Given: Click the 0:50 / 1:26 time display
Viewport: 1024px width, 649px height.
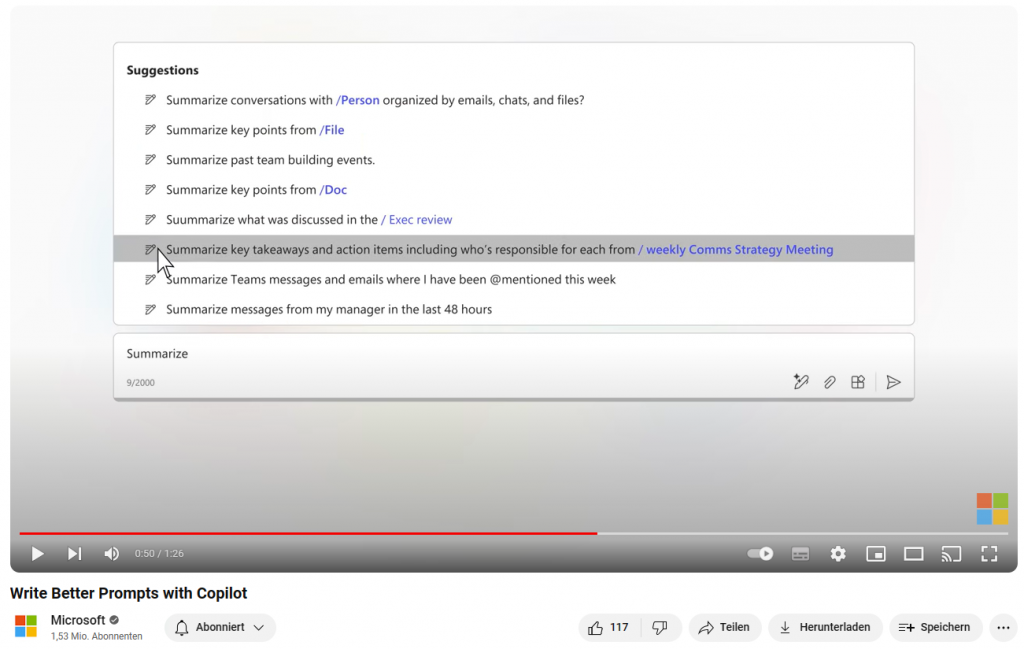Looking at the screenshot, I should 159,554.
